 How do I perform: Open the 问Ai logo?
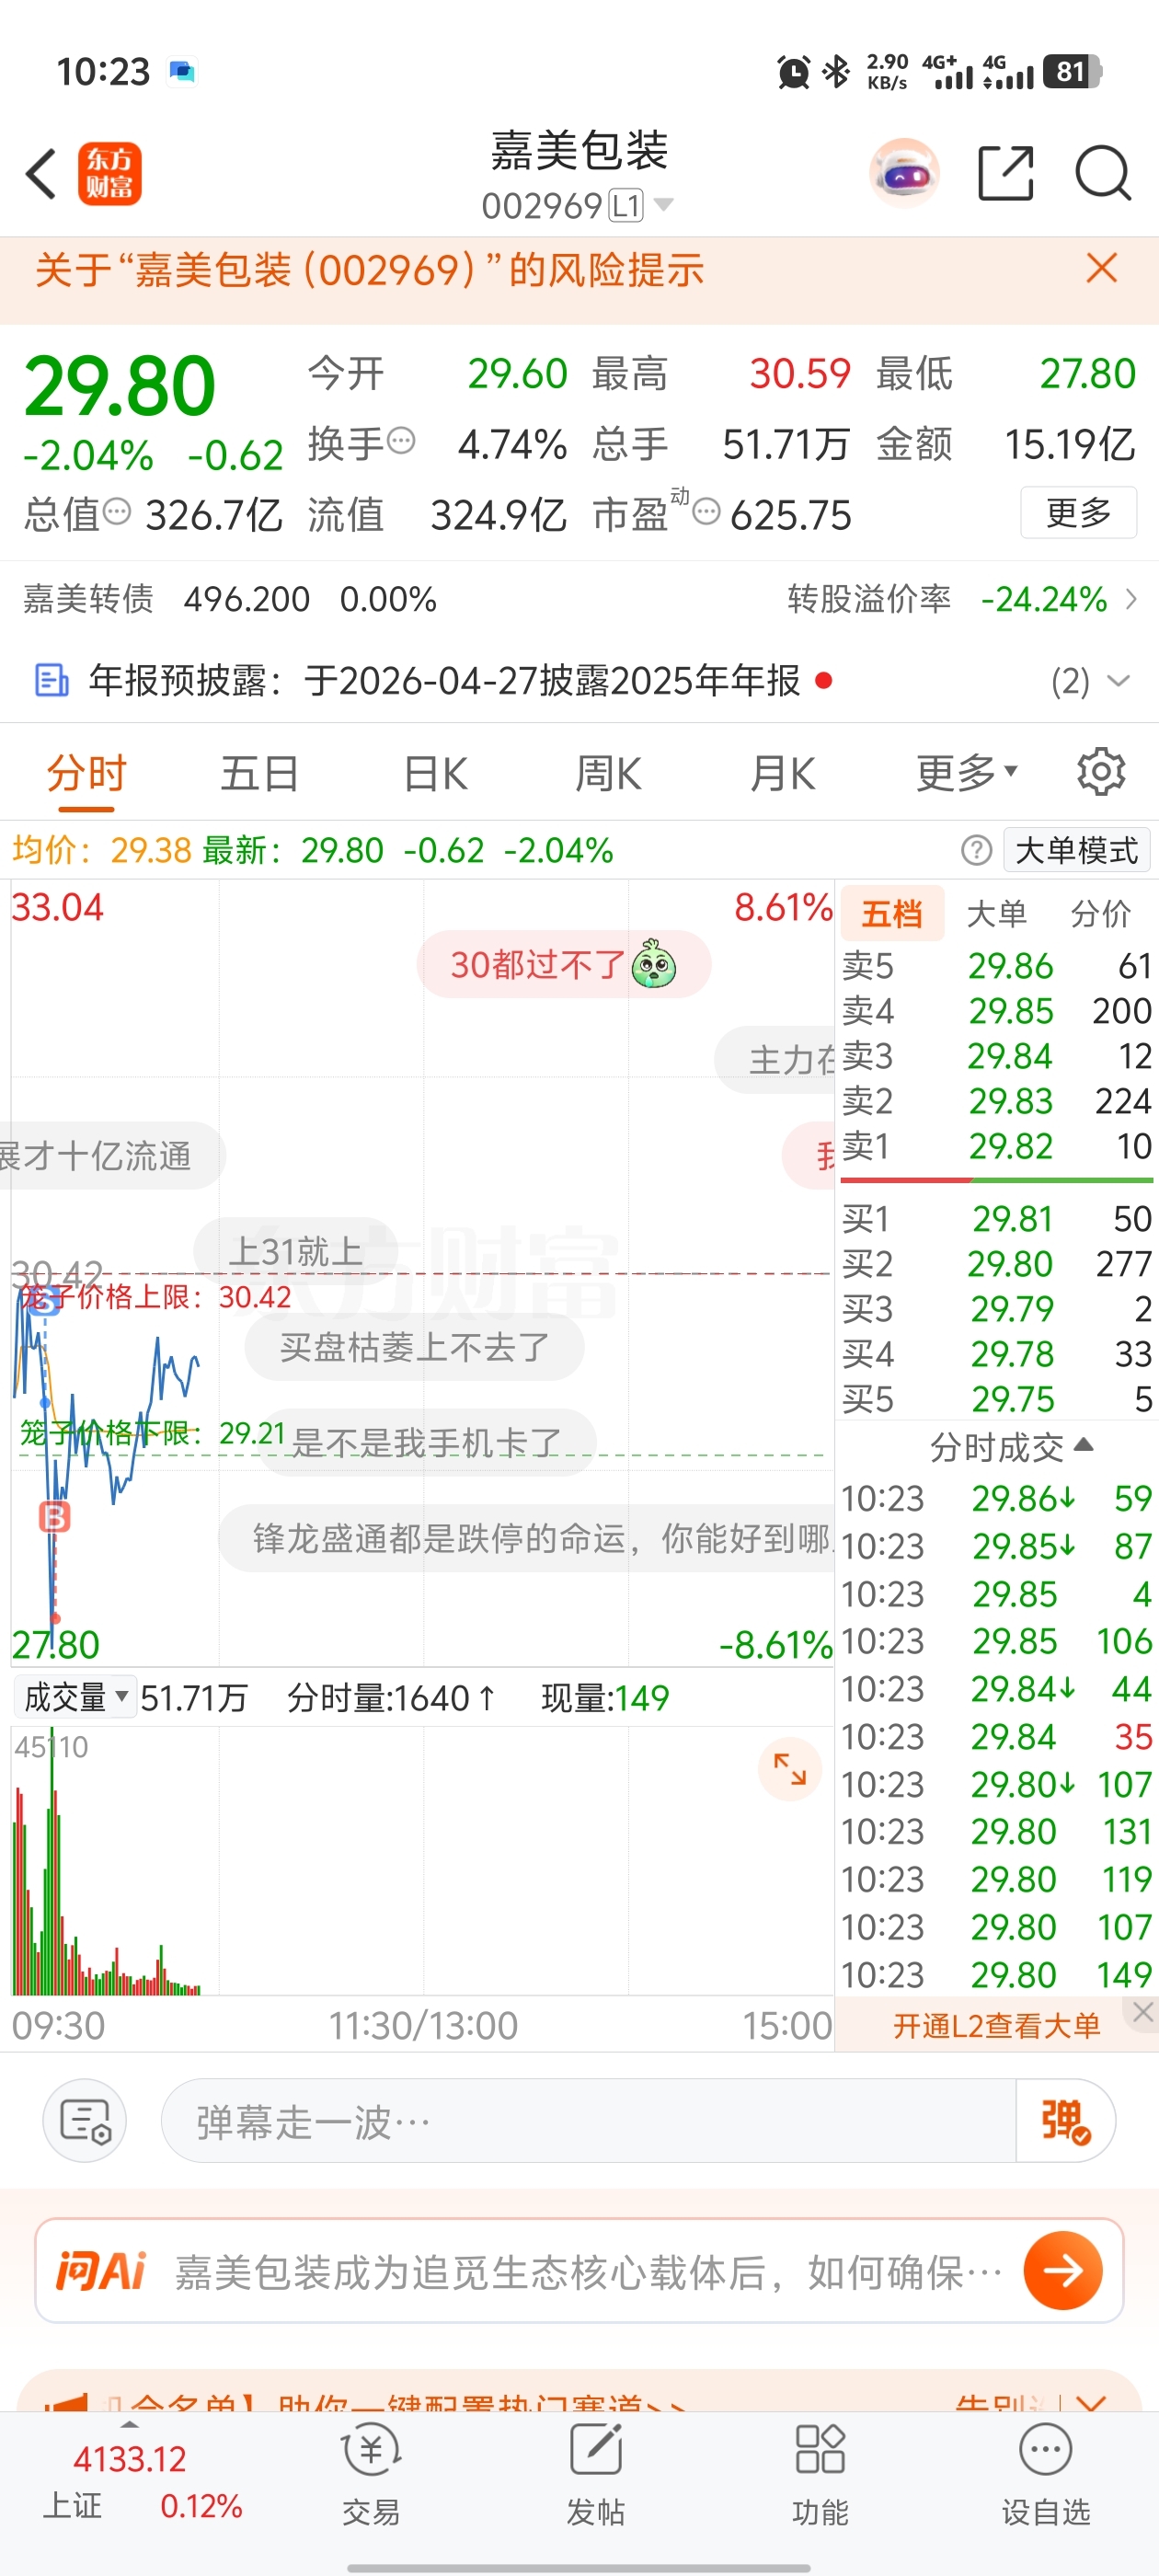(101, 2271)
